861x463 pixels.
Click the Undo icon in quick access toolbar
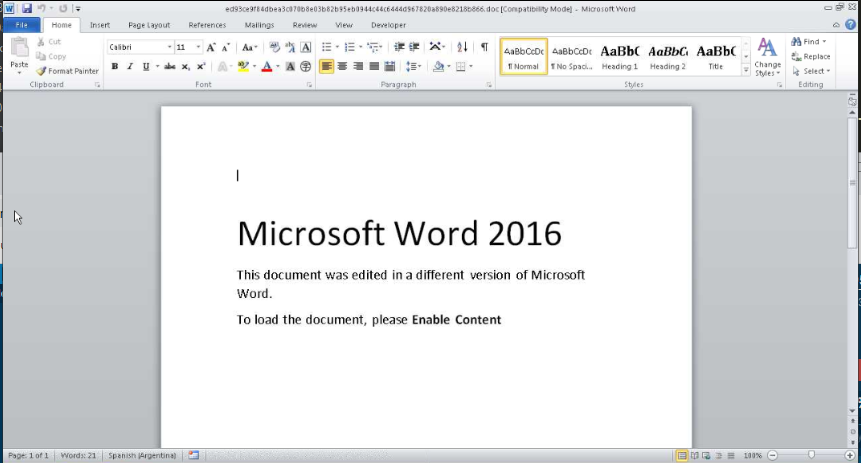click(41, 8)
